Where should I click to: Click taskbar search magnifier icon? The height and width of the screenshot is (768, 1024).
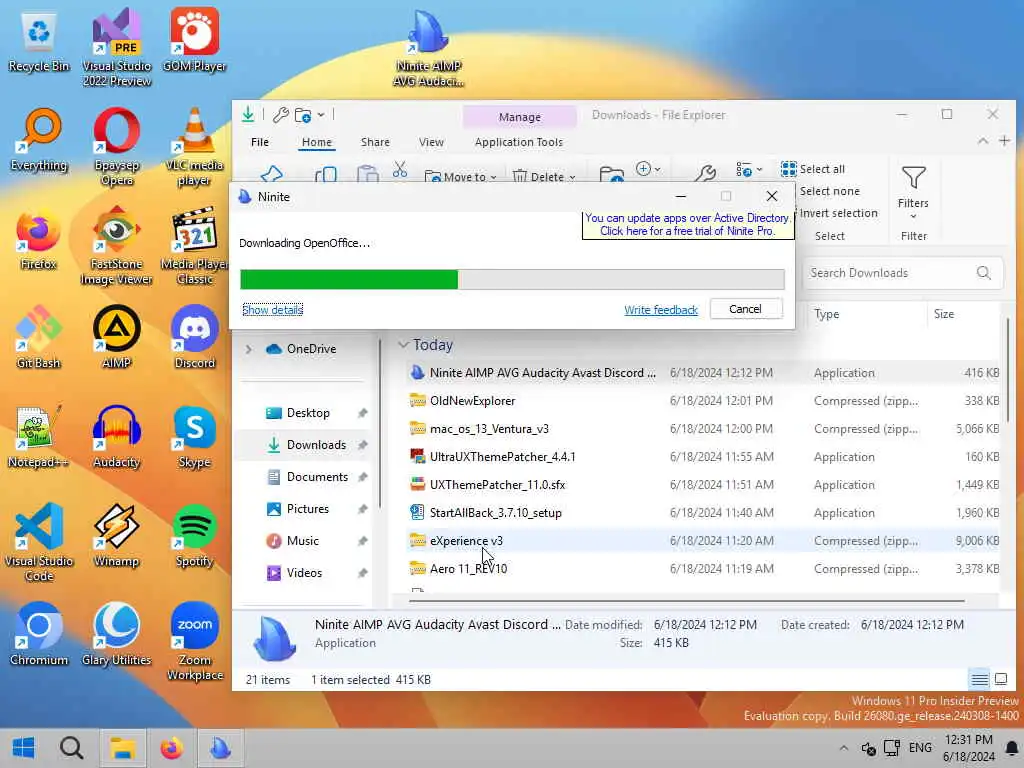[x=71, y=748]
